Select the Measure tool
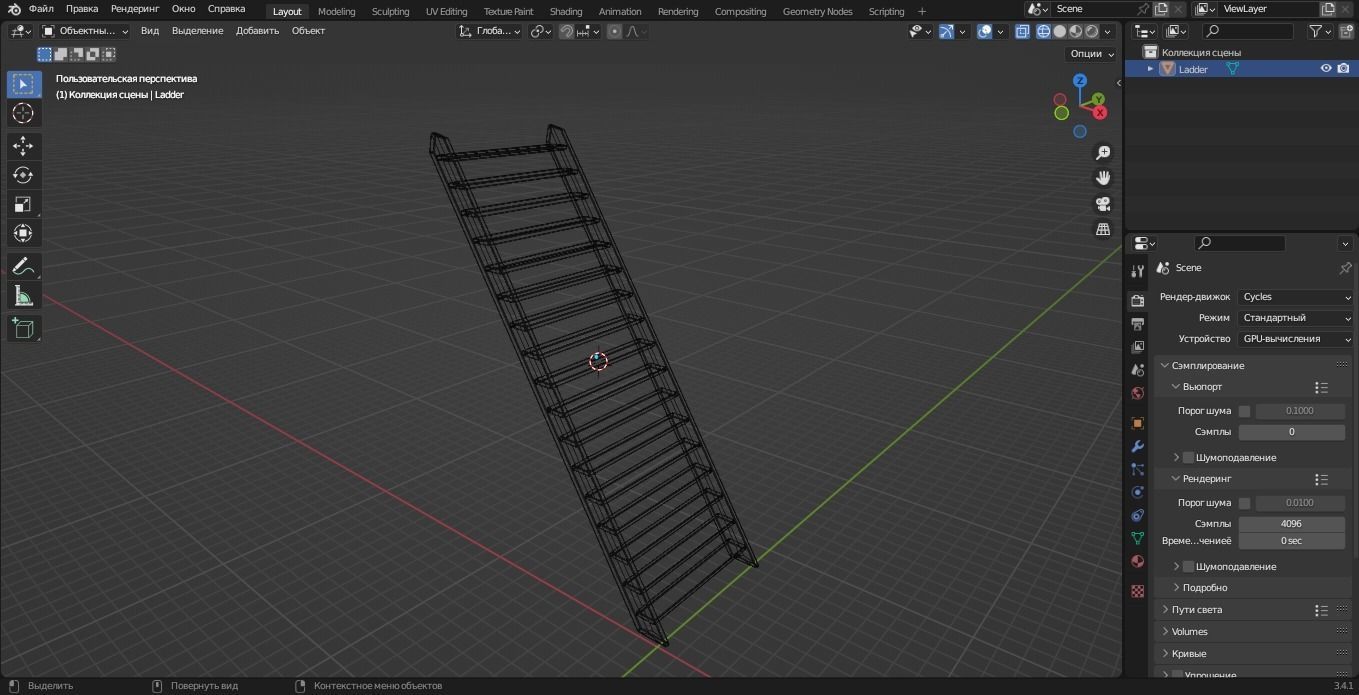The image size is (1359, 695). point(23,296)
